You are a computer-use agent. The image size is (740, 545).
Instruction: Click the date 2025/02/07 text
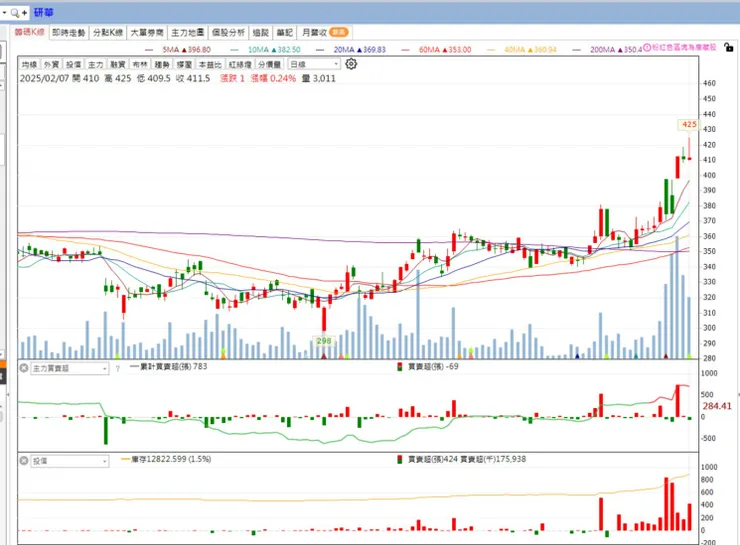pyautogui.click(x=44, y=78)
